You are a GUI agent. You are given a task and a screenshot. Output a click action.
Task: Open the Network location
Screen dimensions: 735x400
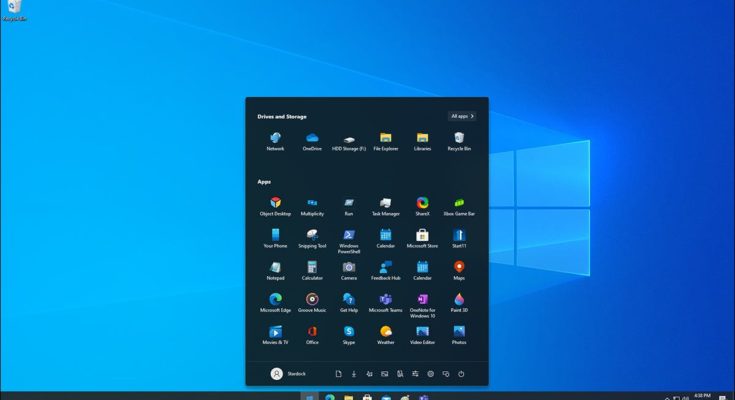pyautogui.click(x=275, y=138)
